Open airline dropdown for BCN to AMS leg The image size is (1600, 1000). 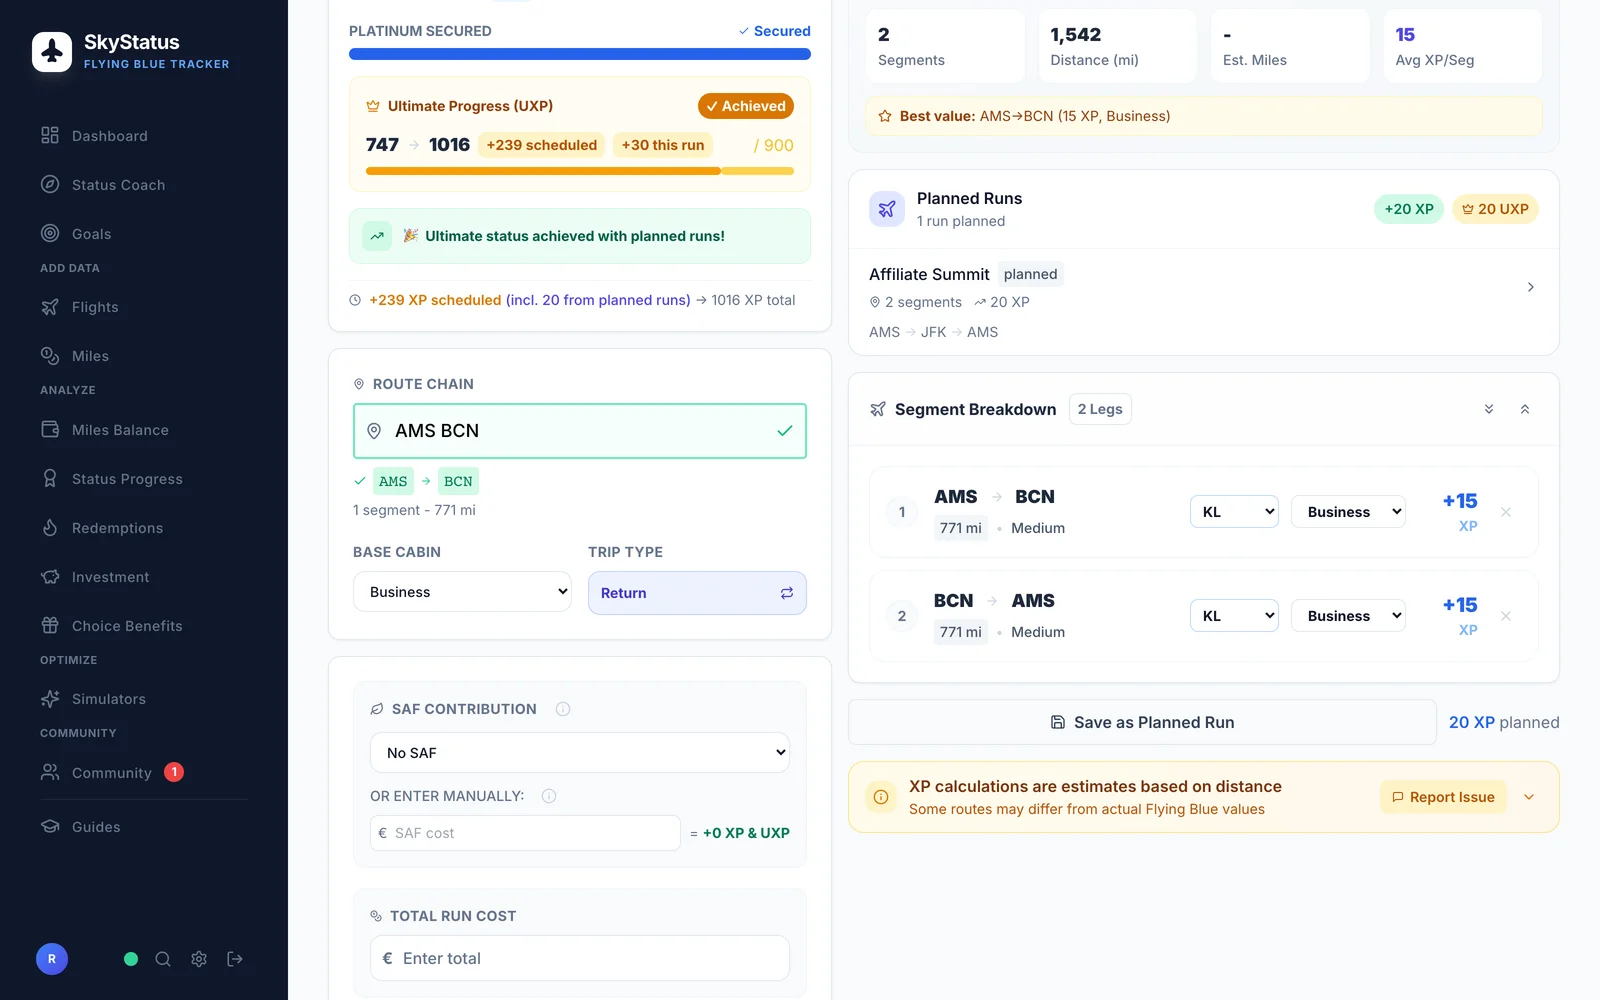[x=1235, y=616]
